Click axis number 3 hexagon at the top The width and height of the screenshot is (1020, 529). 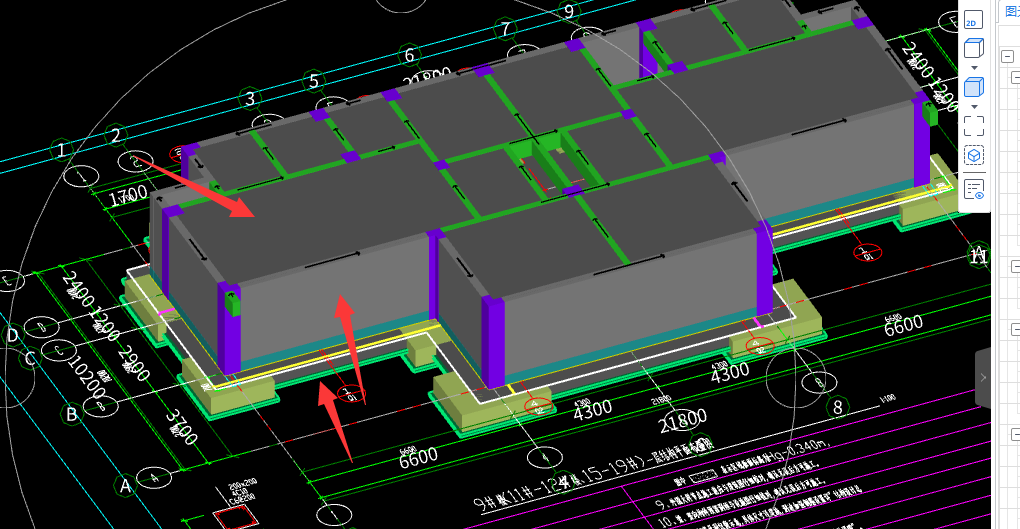pyautogui.click(x=250, y=99)
